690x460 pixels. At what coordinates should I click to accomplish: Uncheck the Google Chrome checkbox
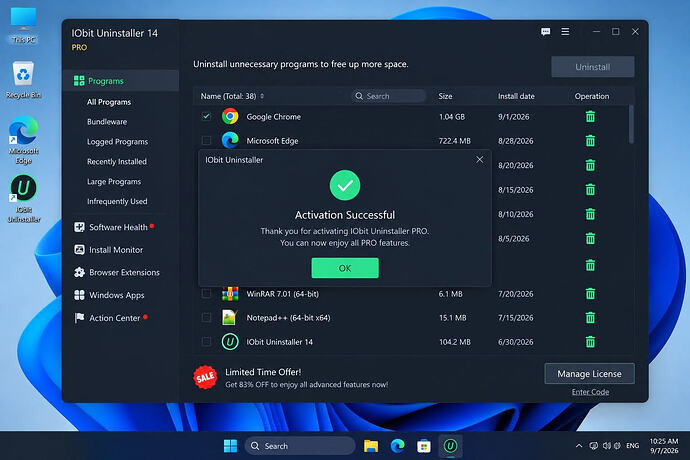206,117
